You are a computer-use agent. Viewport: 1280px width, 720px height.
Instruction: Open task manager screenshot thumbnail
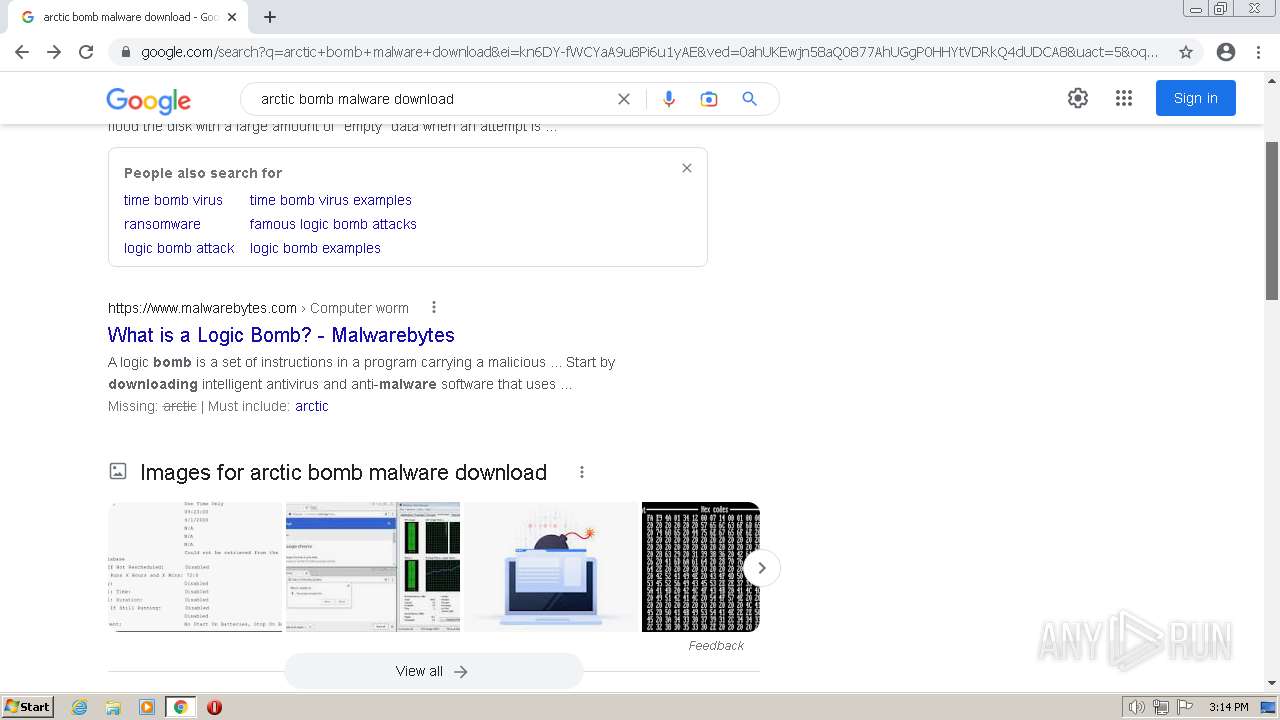tap(373, 567)
